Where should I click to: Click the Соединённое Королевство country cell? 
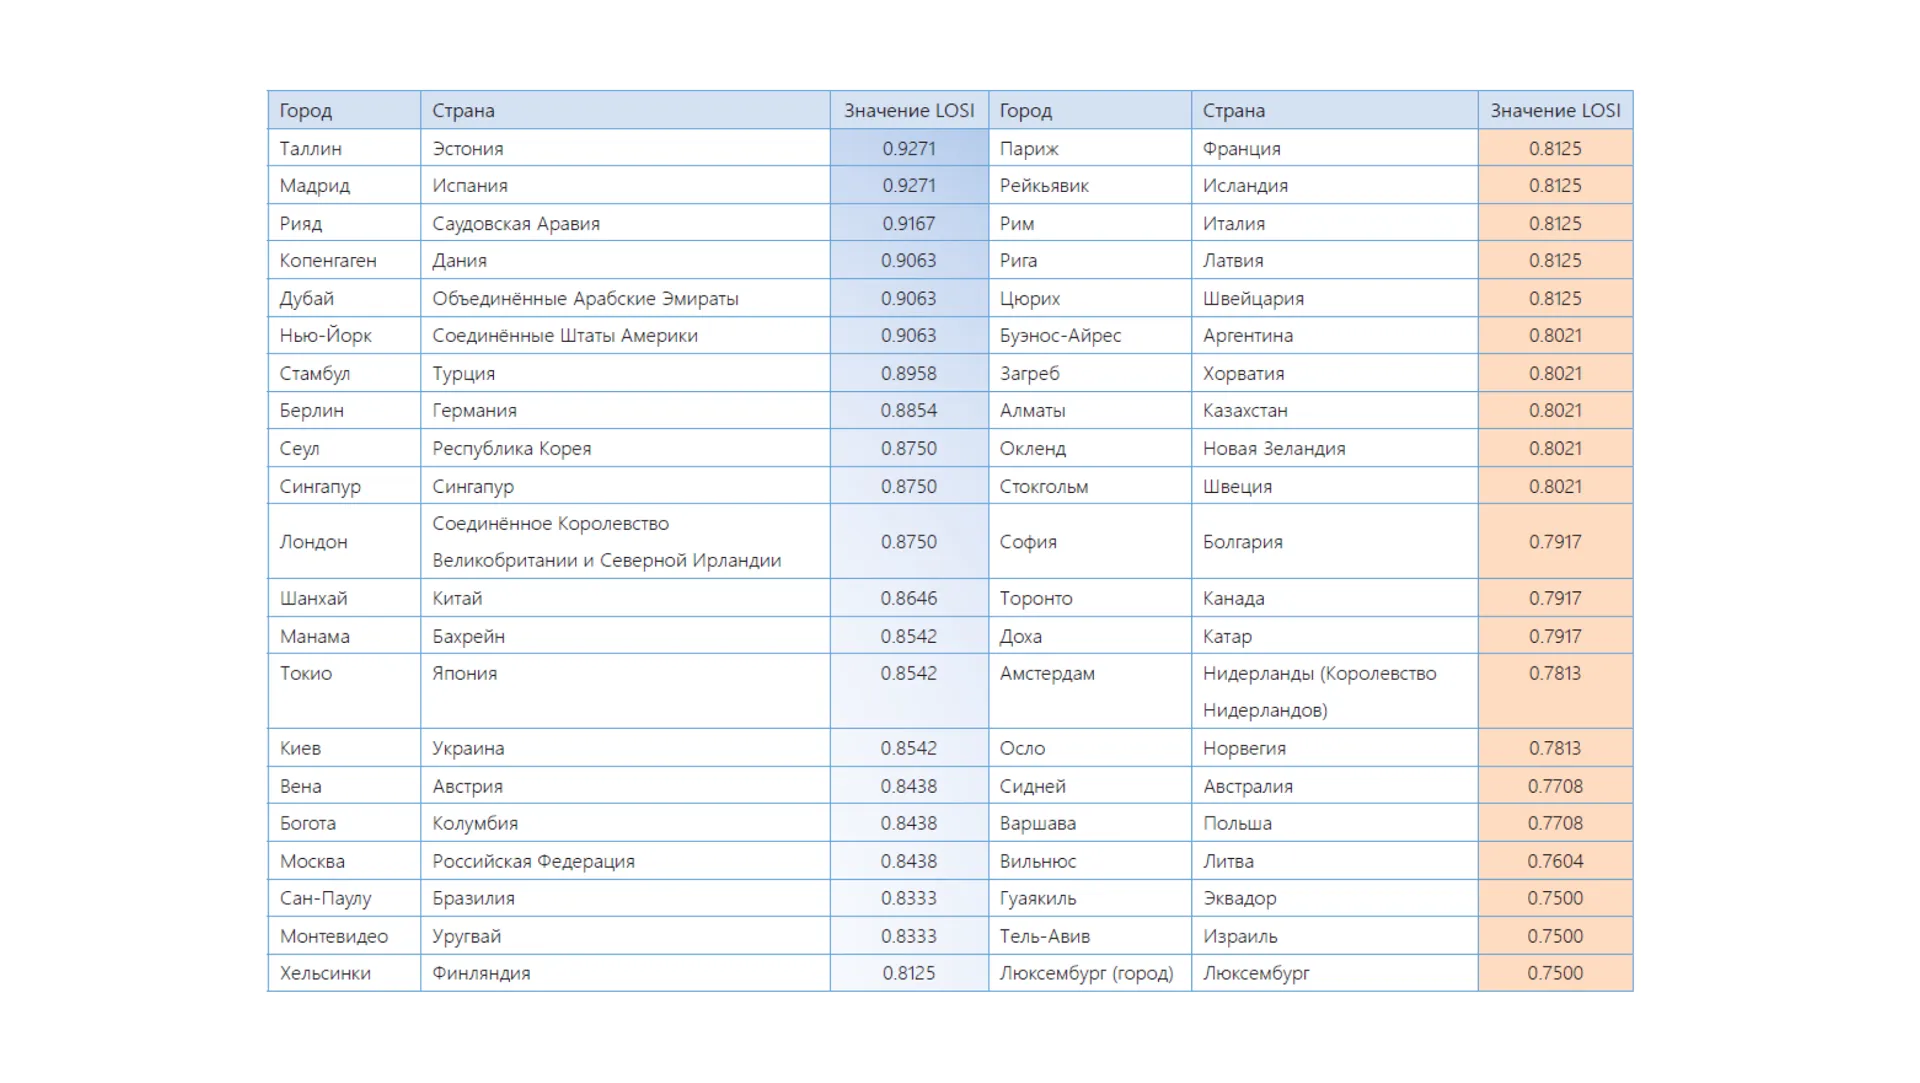click(x=625, y=541)
